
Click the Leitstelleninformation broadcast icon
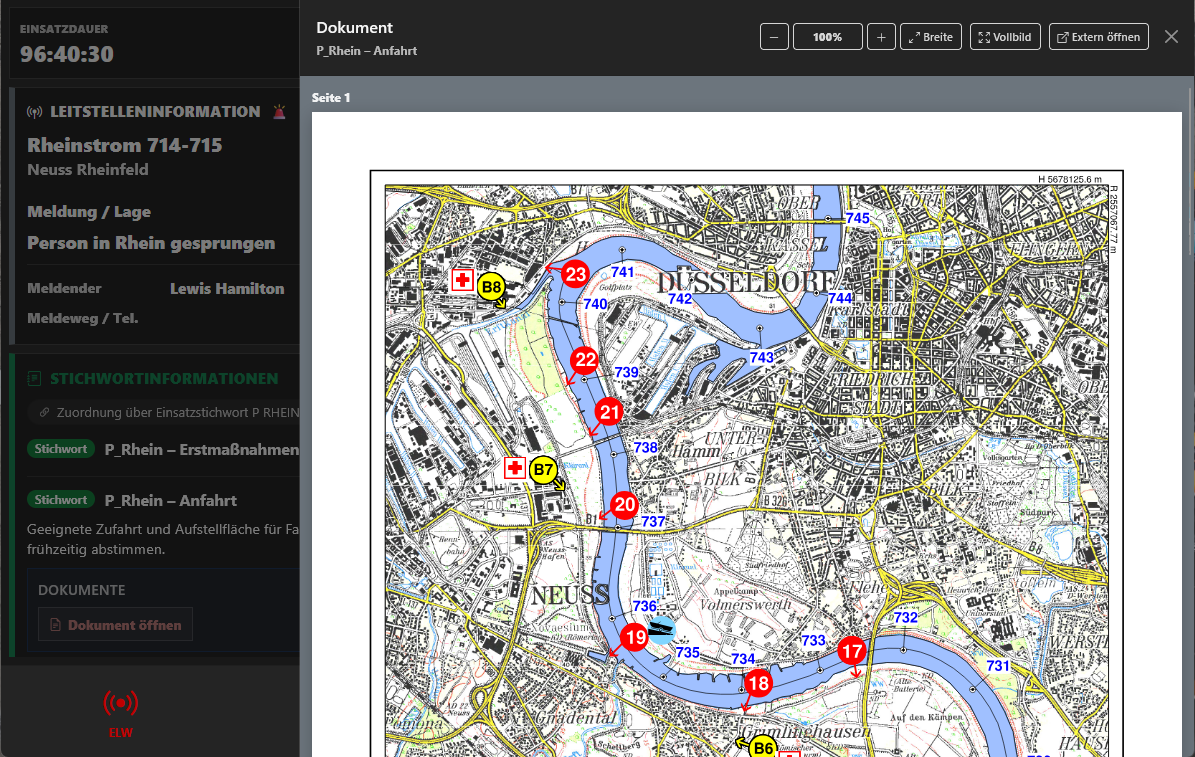tap(35, 112)
